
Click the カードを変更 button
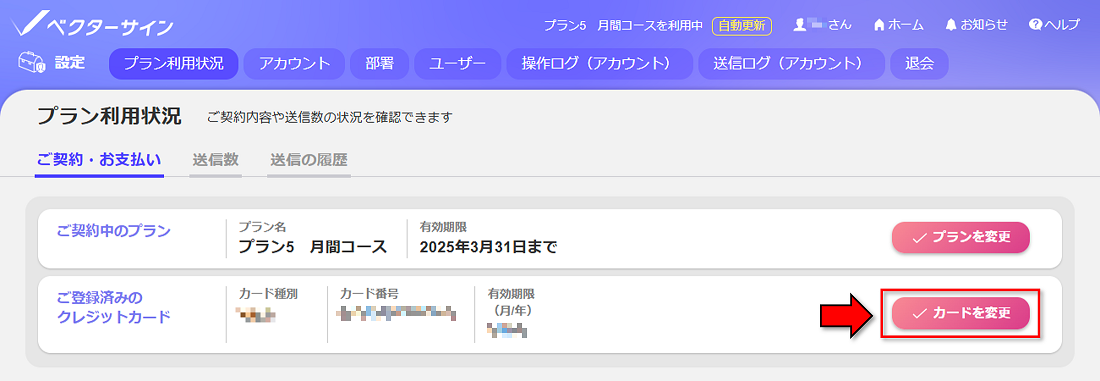(x=960, y=313)
